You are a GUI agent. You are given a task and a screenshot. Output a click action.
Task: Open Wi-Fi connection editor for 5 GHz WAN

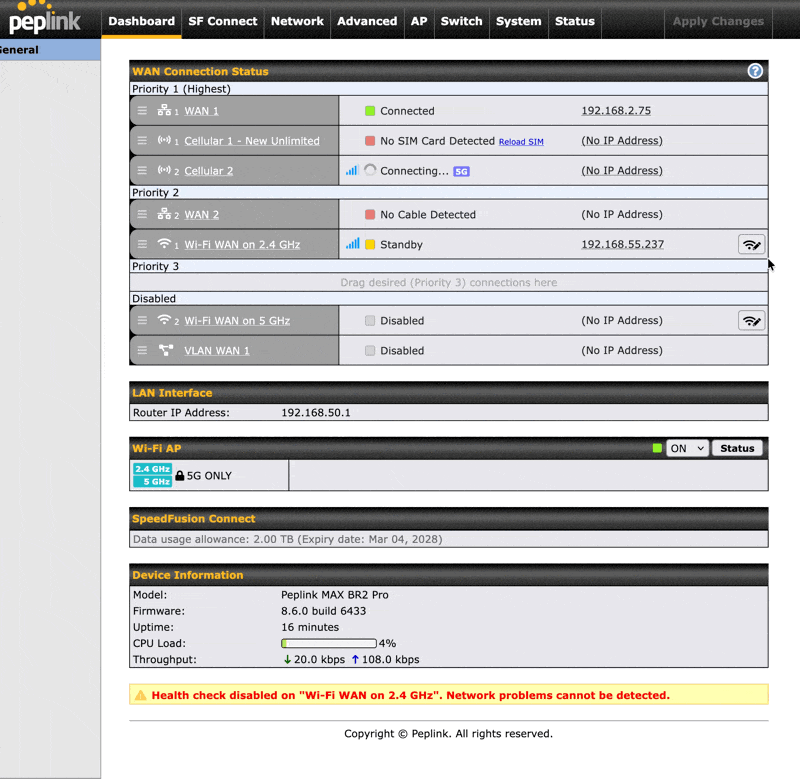752,320
